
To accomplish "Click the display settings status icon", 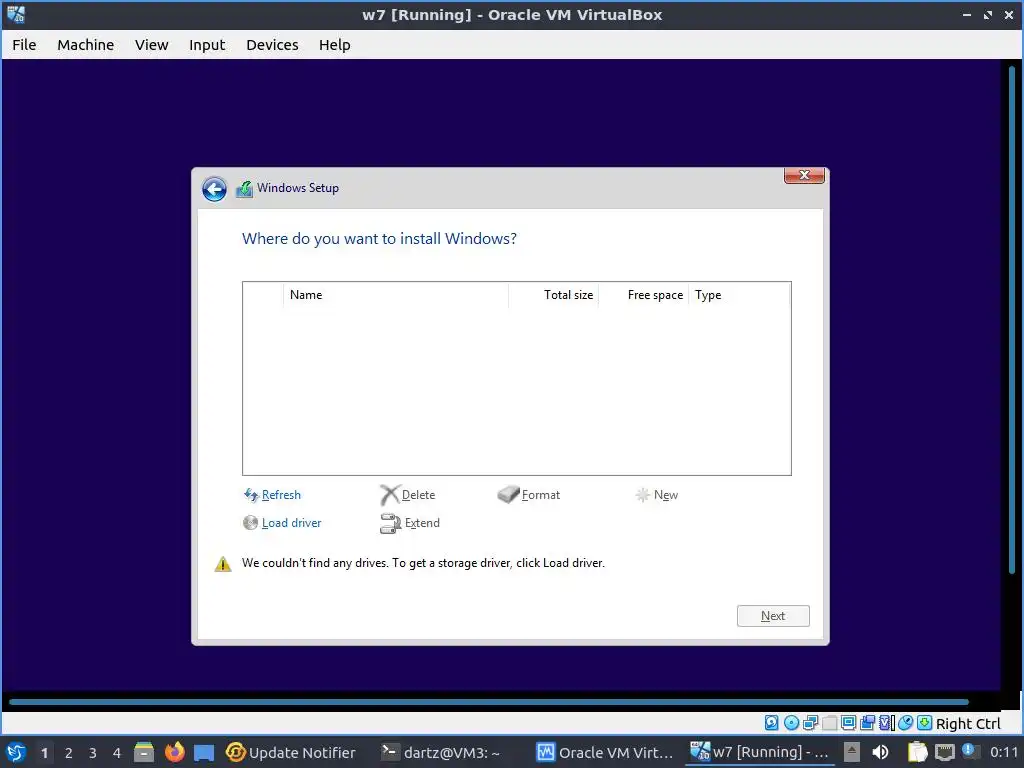I will pos(848,723).
